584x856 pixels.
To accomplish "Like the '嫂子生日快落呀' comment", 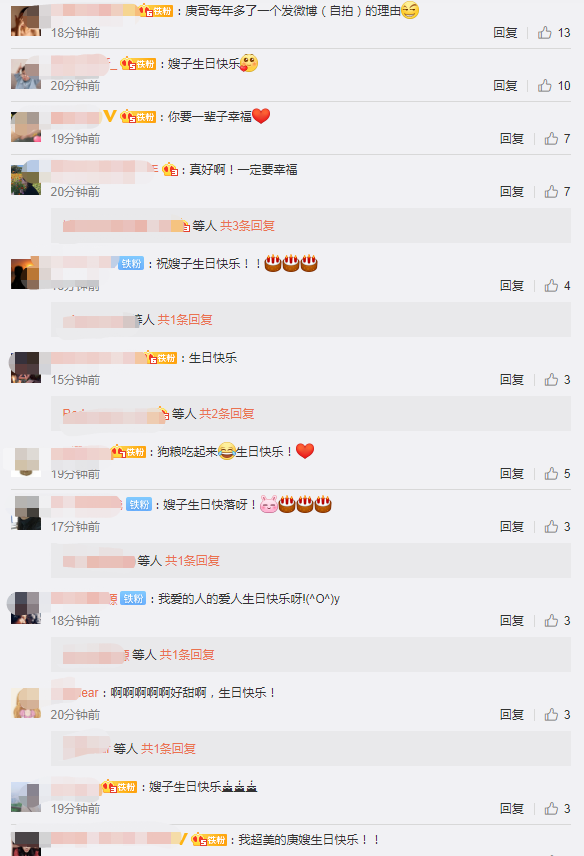I will pyautogui.click(x=551, y=526).
